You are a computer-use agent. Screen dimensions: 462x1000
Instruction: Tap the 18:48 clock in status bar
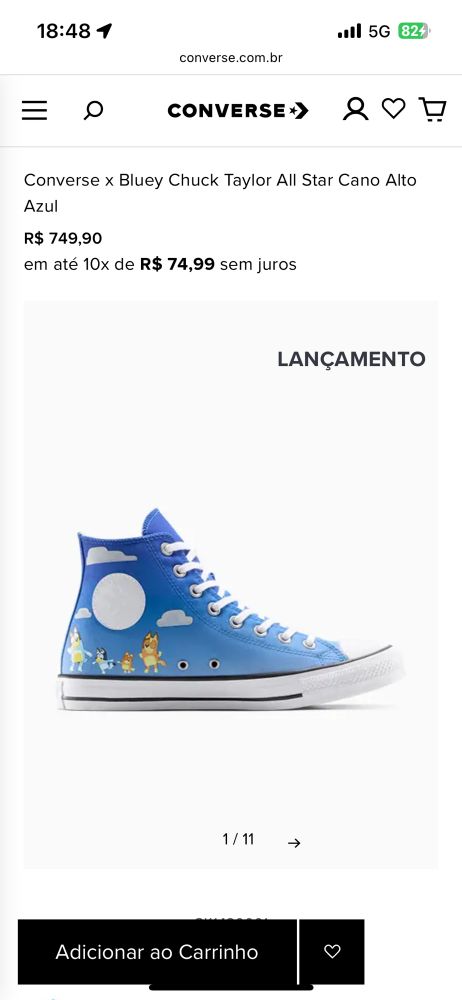click(x=64, y=31)
